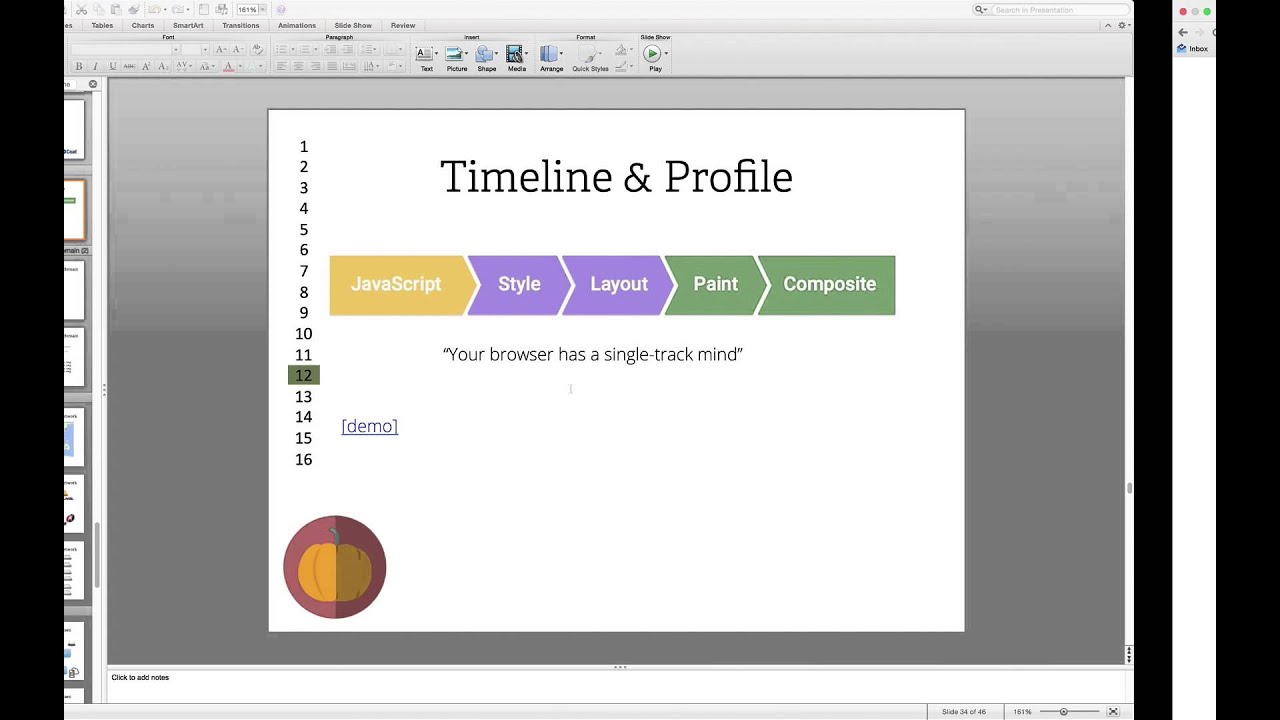1280x720 pixels.
Task: Click the fit-slide-to-window icon
Action: click(1113, 712)
